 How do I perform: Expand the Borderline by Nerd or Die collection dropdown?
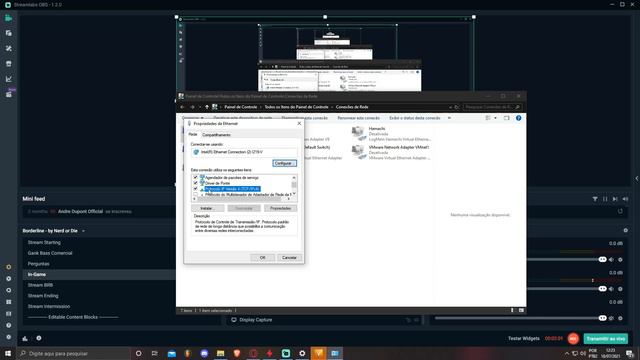83,231
